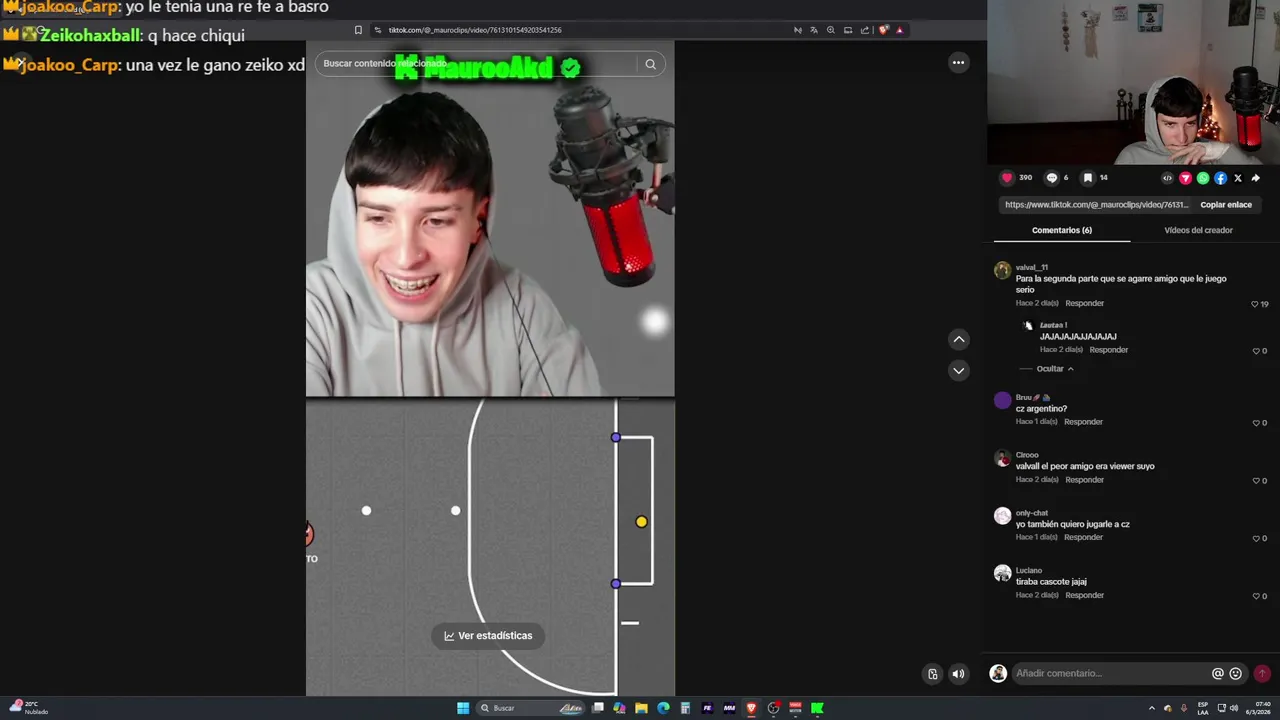Mute the video with speaker icon
The width and height of the screenshot is (1280, 720).
(958, 674)
